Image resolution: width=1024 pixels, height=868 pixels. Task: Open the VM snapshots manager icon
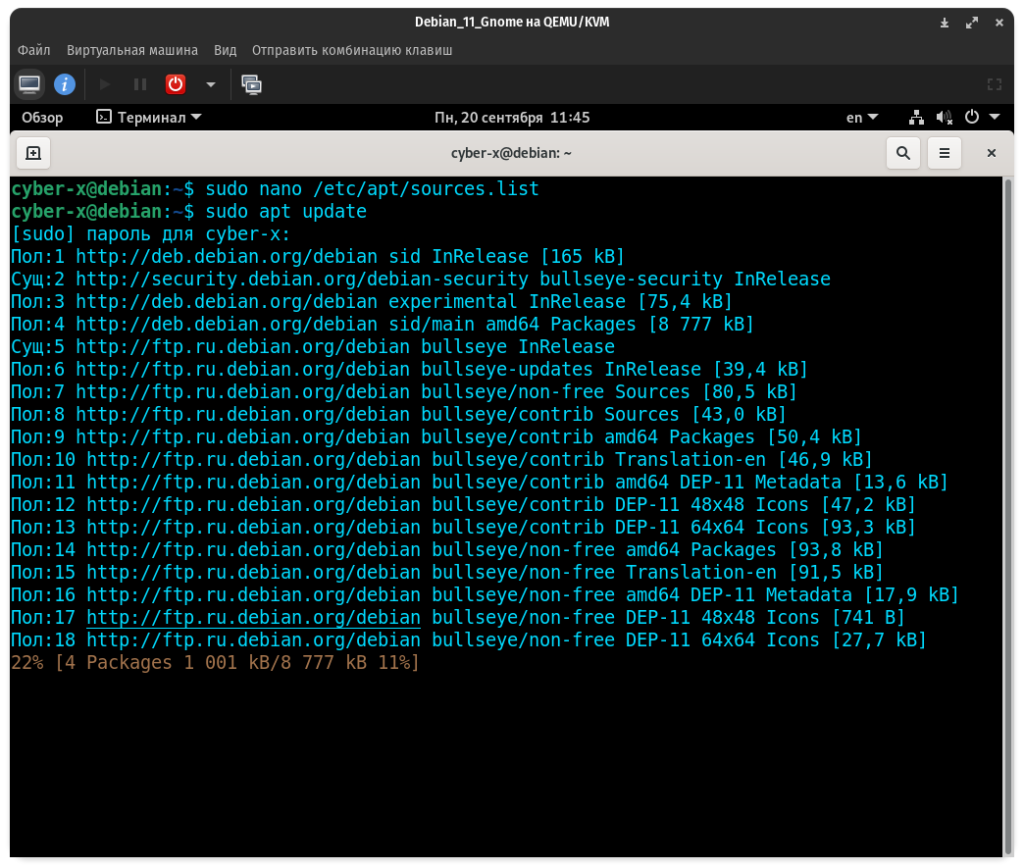[252, 84]
